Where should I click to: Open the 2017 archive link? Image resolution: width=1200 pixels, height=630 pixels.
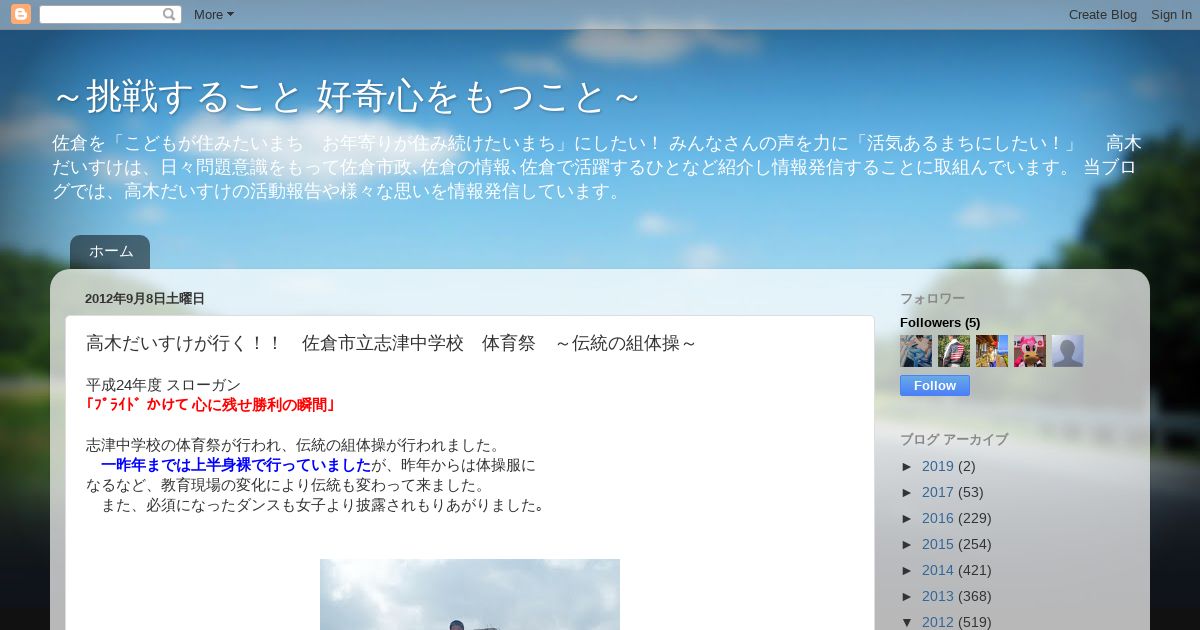tap(938, 492)
